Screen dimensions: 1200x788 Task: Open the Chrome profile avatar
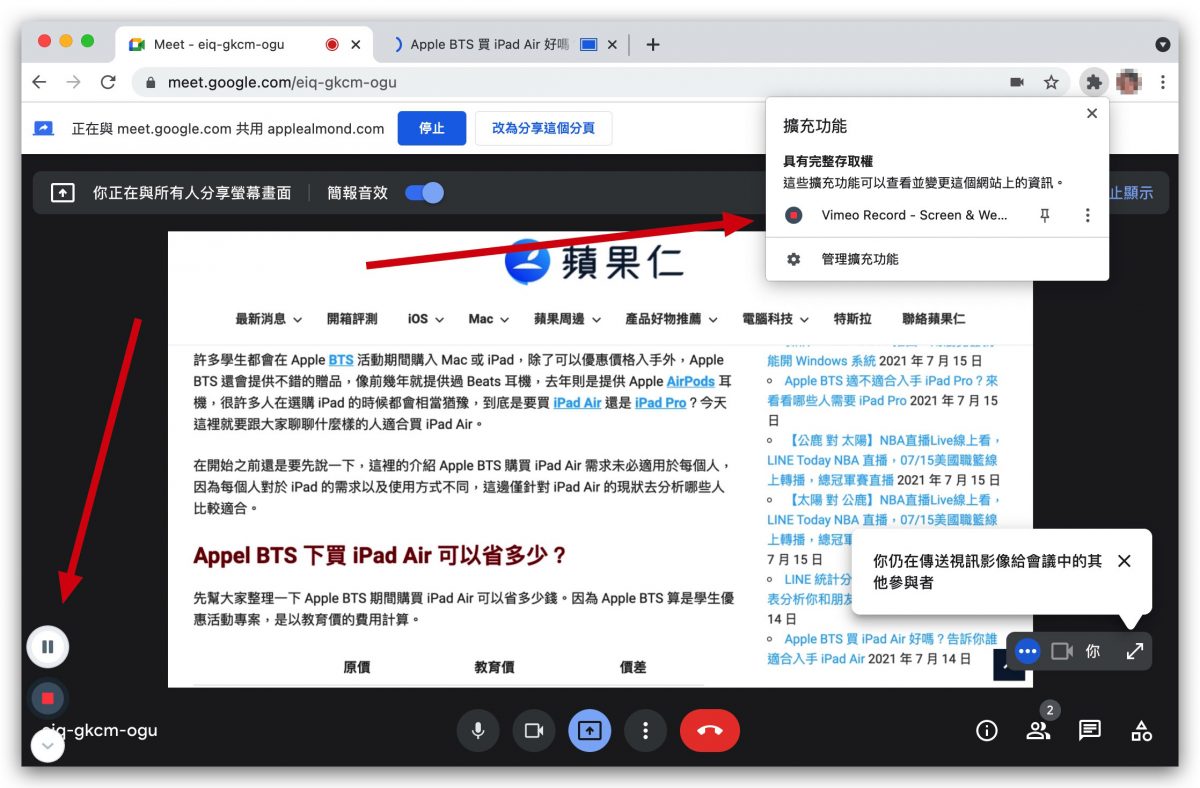pyautogui.click(x=1129, y=82)
